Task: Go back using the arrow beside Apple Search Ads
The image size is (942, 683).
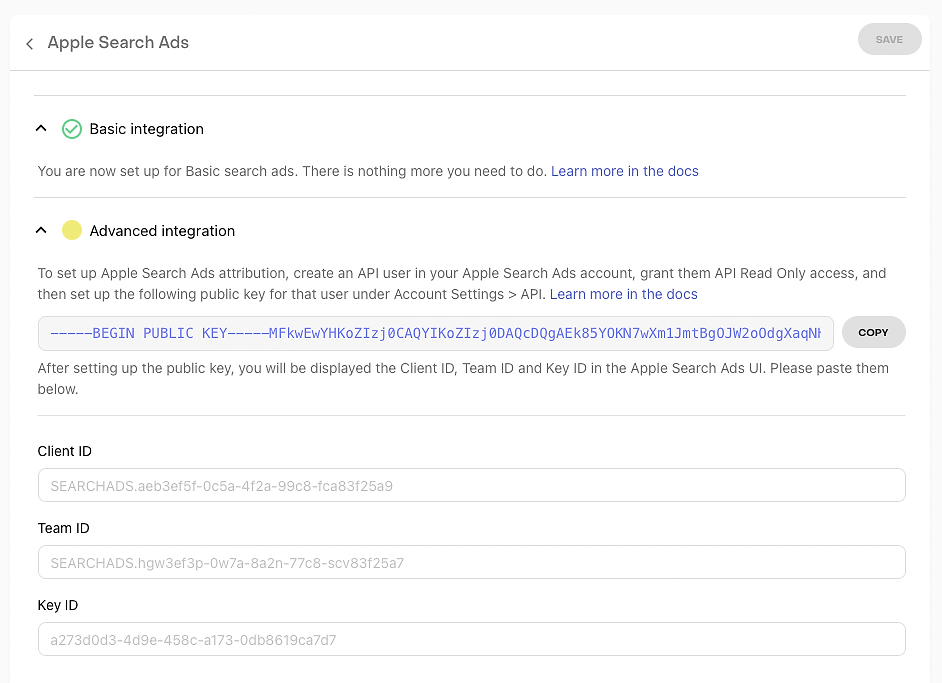Action: pyautogui.click(x=29, y=43)
